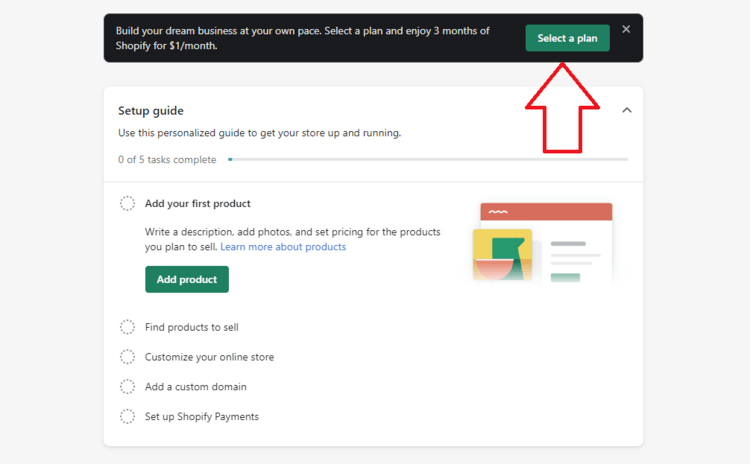Dismiss the plan promotion banner
750x464 pixels.
click(x=626, y=30)
